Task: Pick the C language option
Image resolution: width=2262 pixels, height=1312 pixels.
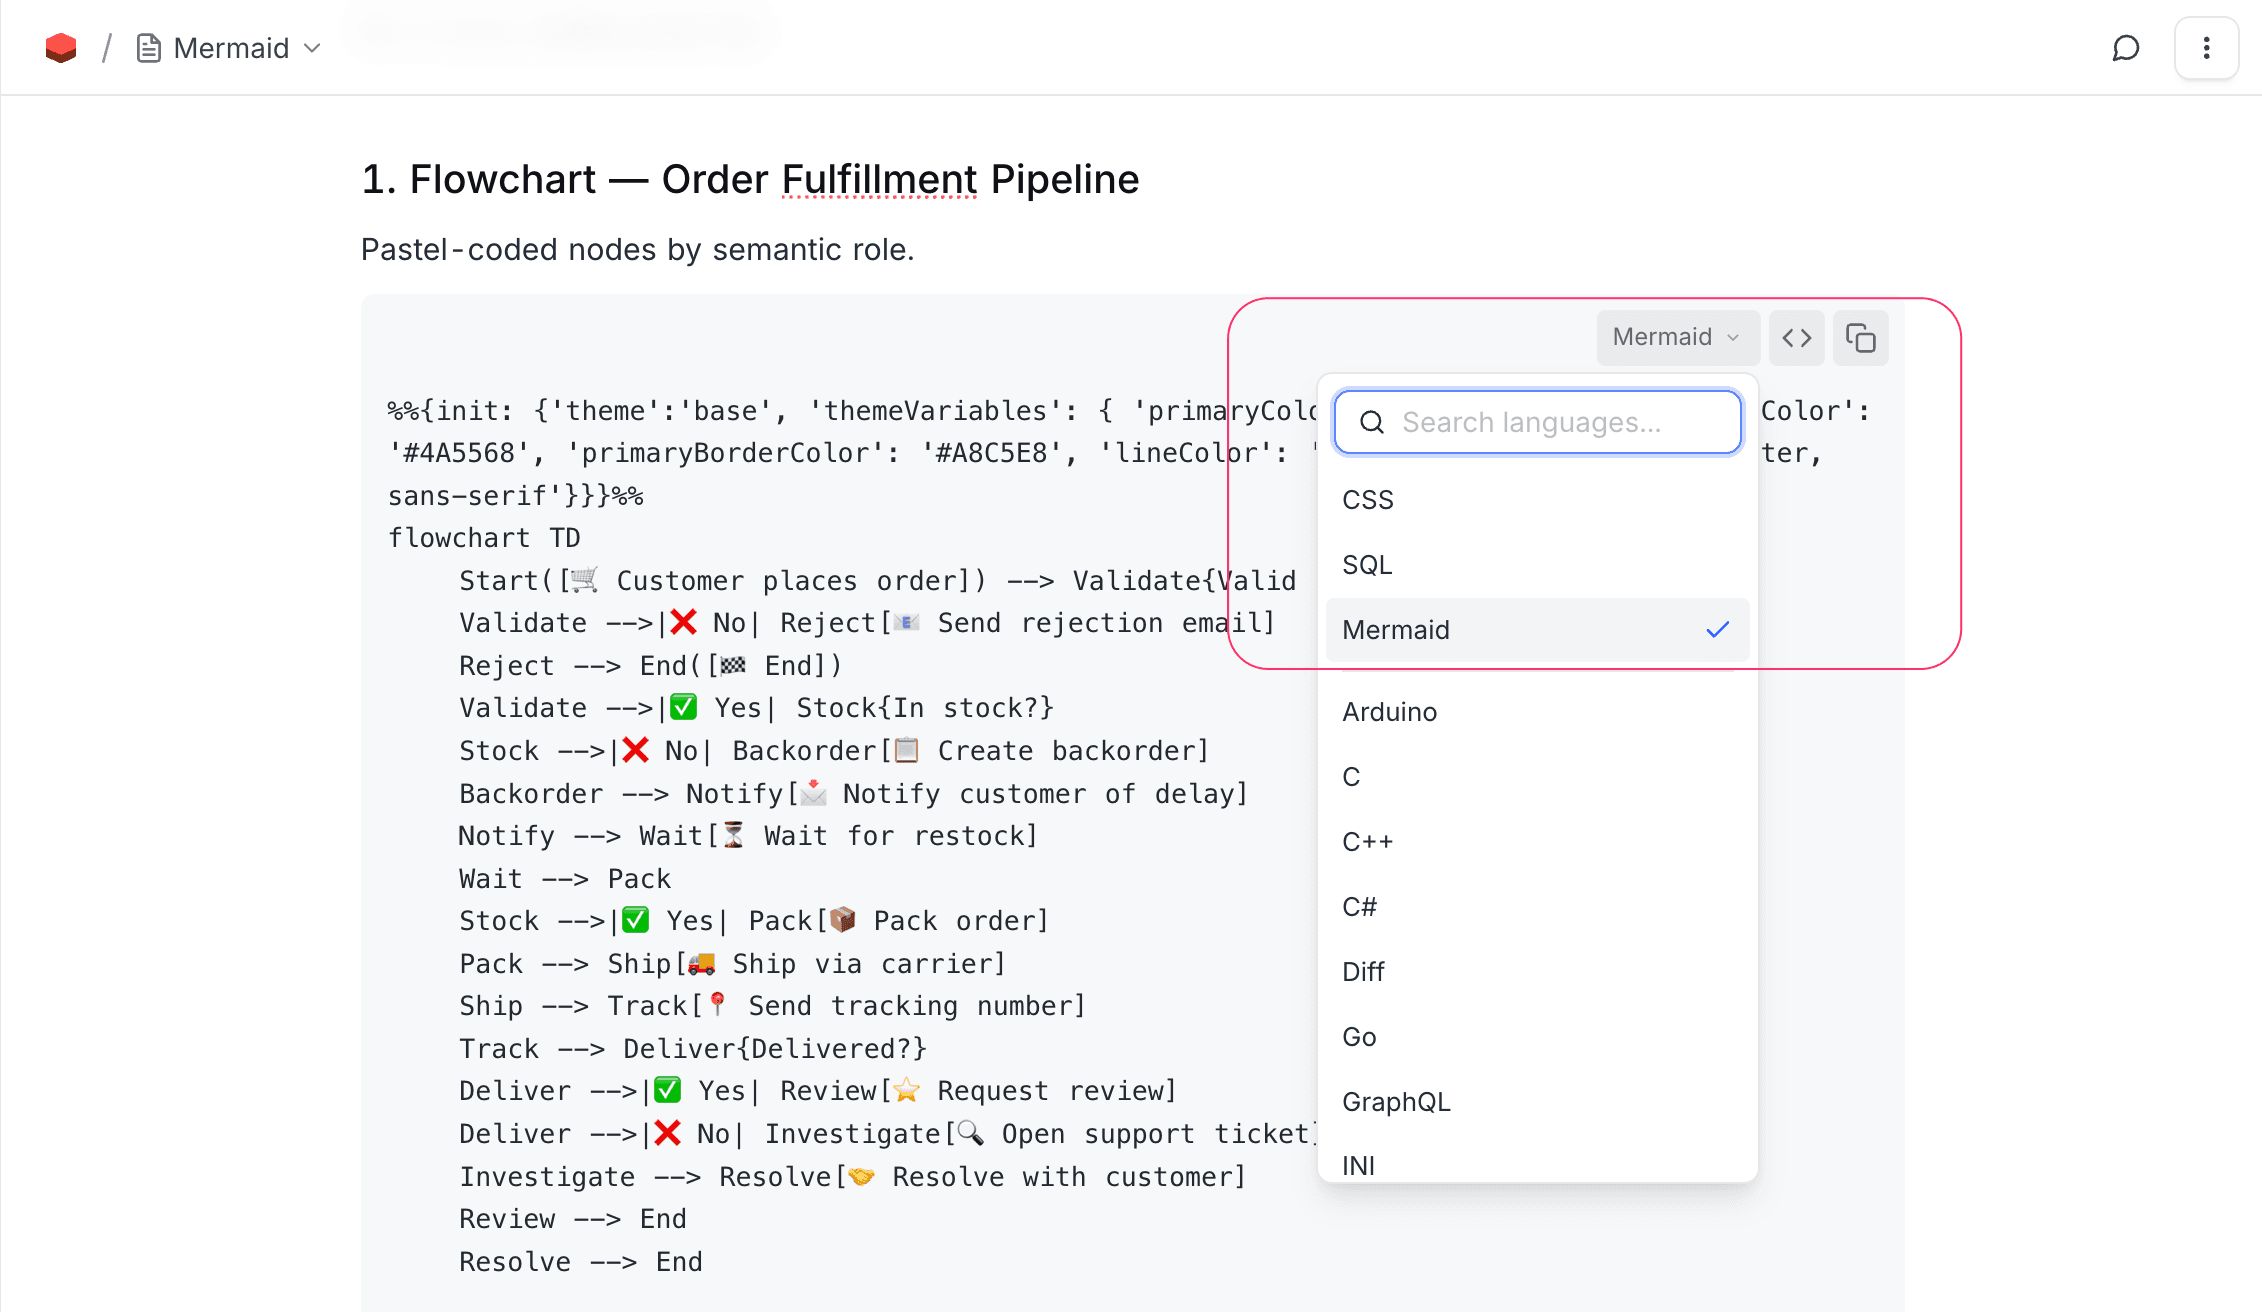Action: [1538, 777]
